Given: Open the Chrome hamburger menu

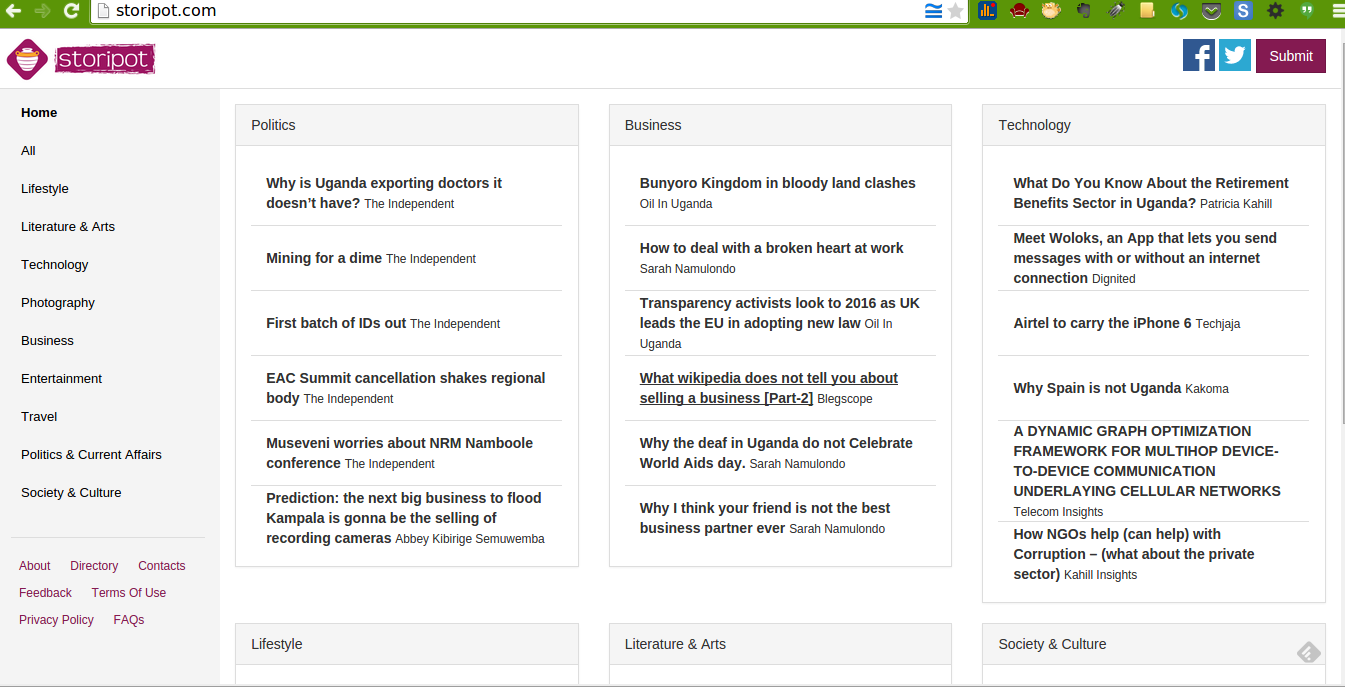Looking at the screenshot, I should click(x=1335, y=11).
